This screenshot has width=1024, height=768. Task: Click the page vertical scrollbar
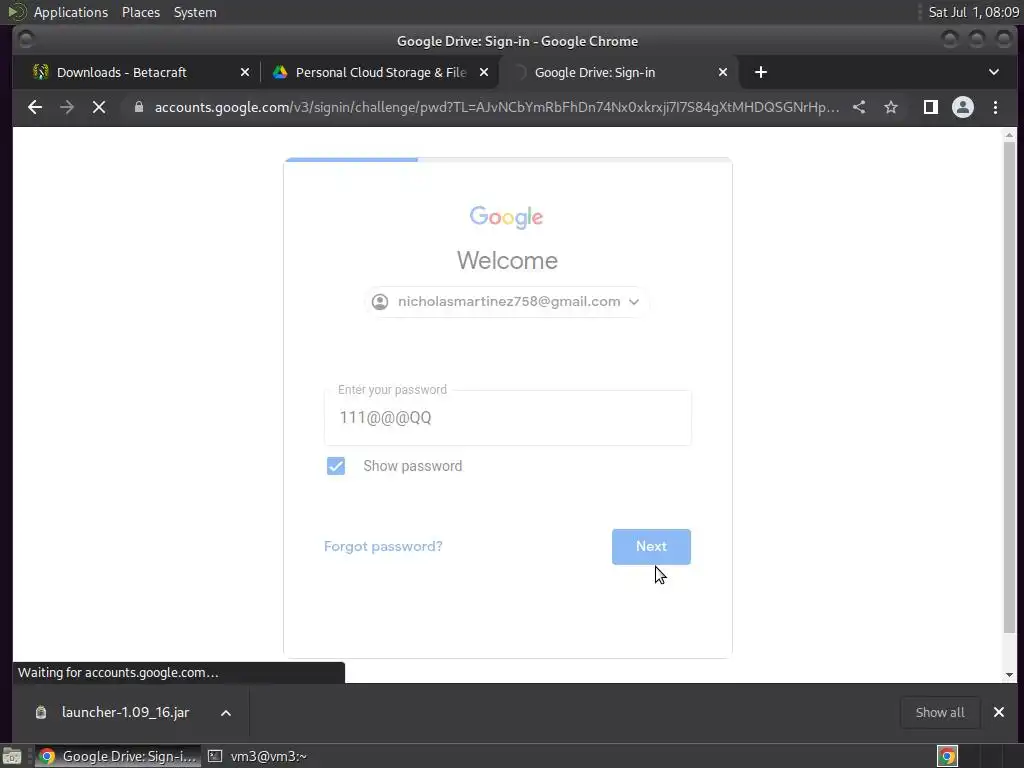1010,385
